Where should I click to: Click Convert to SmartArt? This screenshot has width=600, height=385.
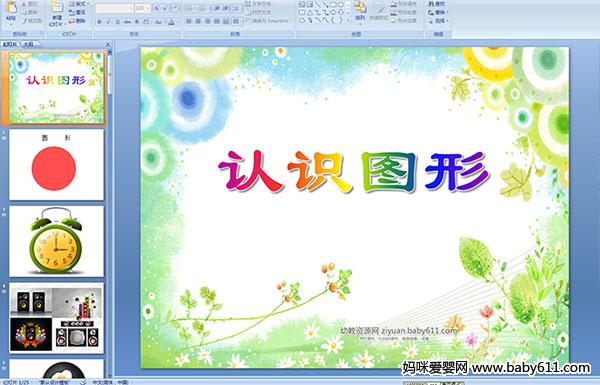269,21
